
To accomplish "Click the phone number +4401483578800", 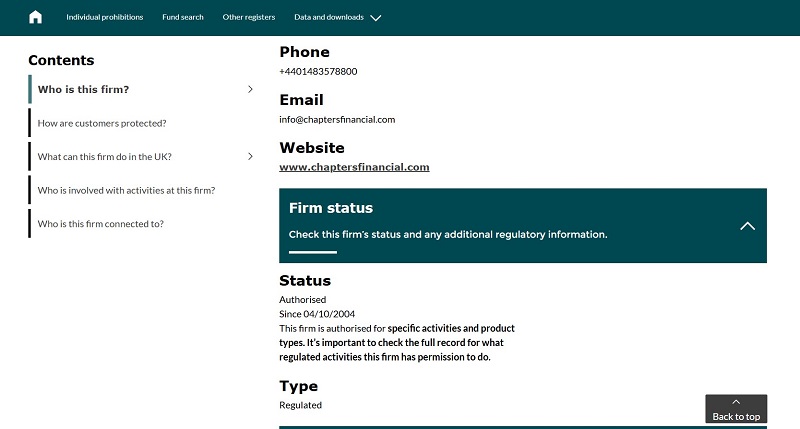I will (x=318, y=71).
